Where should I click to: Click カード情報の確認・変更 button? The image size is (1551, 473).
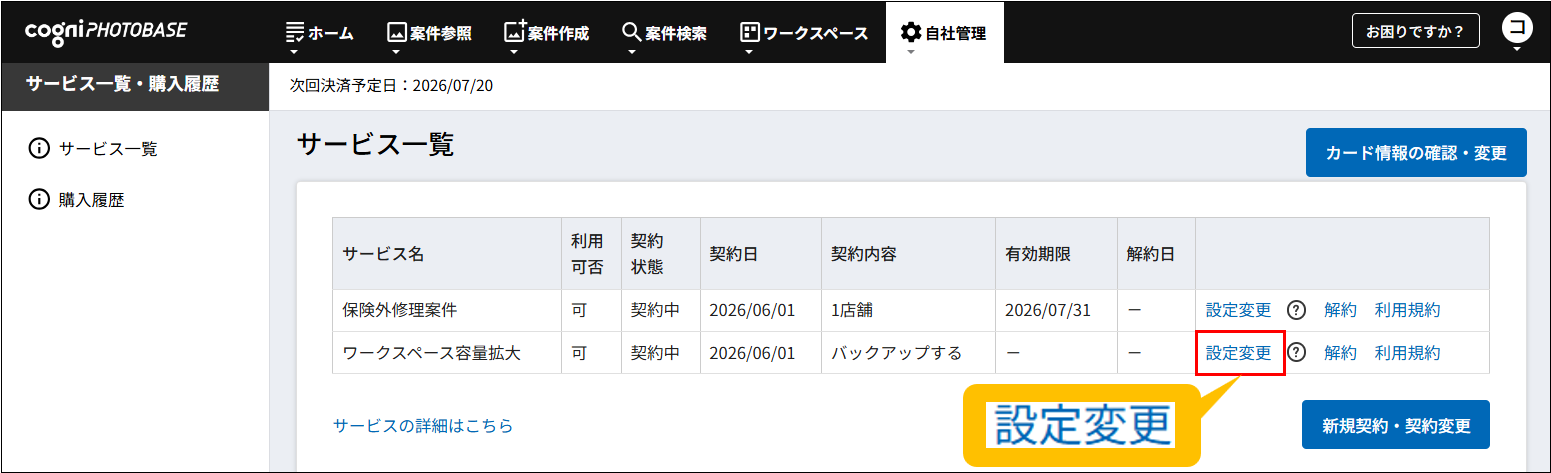coord(1415,153)
